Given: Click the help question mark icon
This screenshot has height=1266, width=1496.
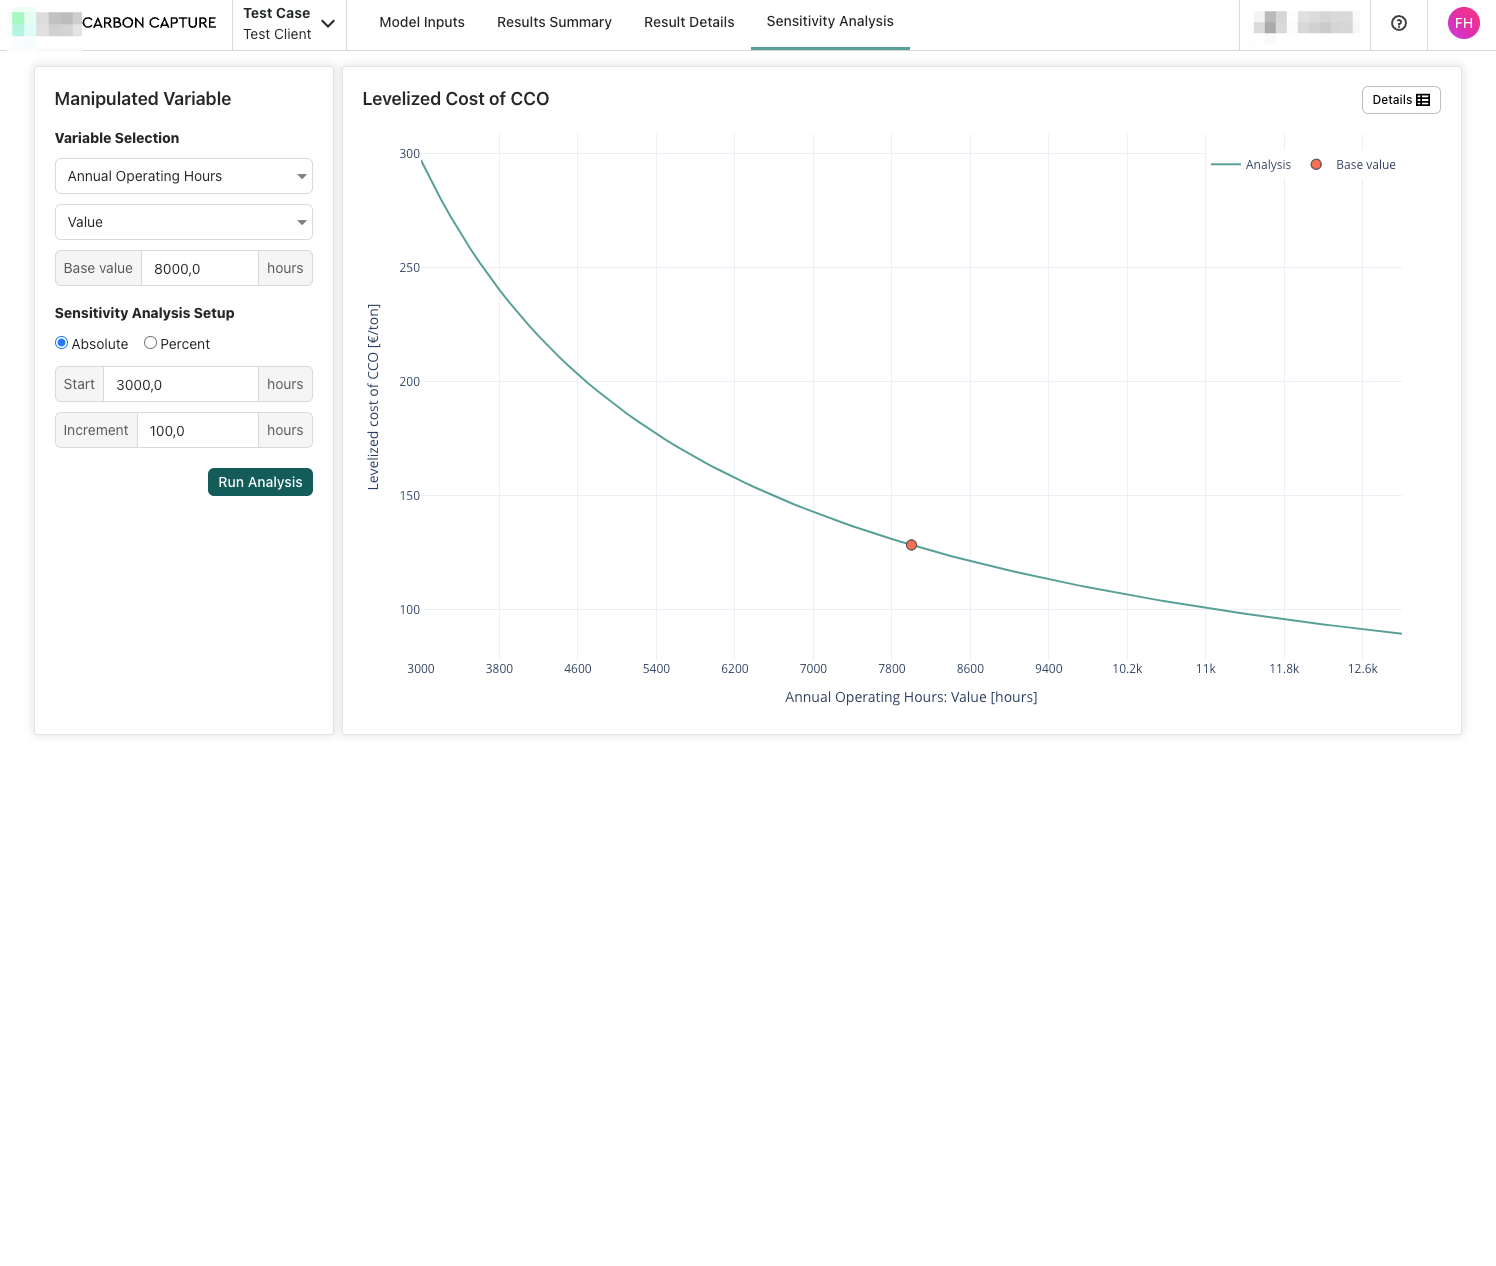Looking at the screenshot, I should [1398, 23].
